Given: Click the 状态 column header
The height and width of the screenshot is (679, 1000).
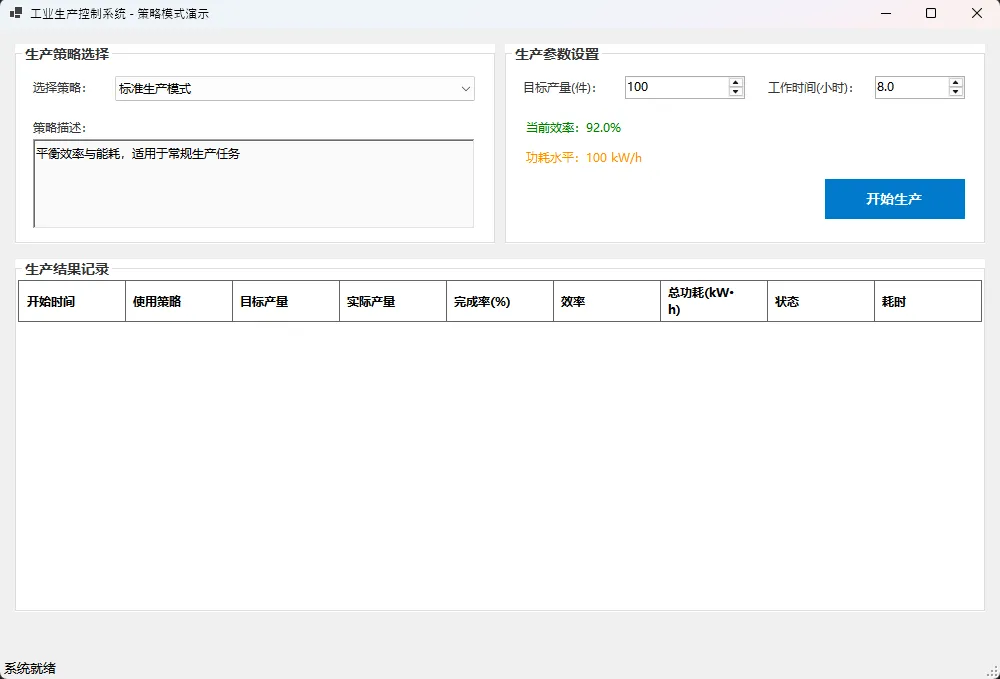Looking at the screenshot, I should (x=821, y=301).
